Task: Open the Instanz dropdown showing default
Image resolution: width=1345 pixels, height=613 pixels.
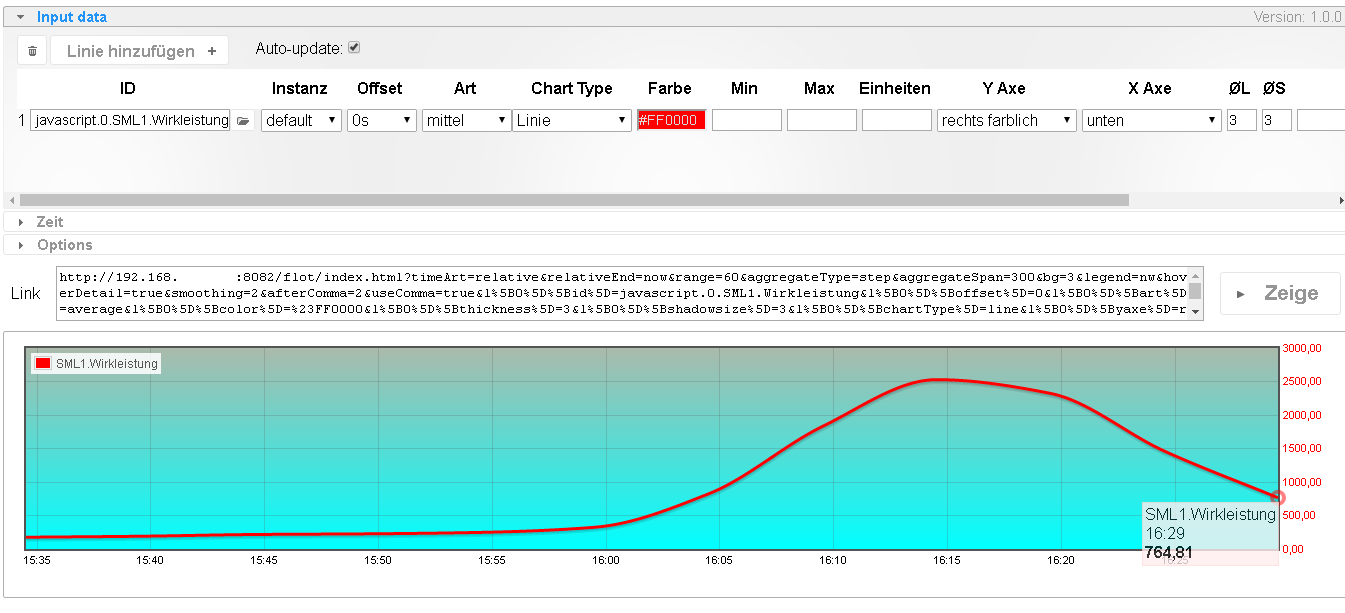Action: point(301,121)
